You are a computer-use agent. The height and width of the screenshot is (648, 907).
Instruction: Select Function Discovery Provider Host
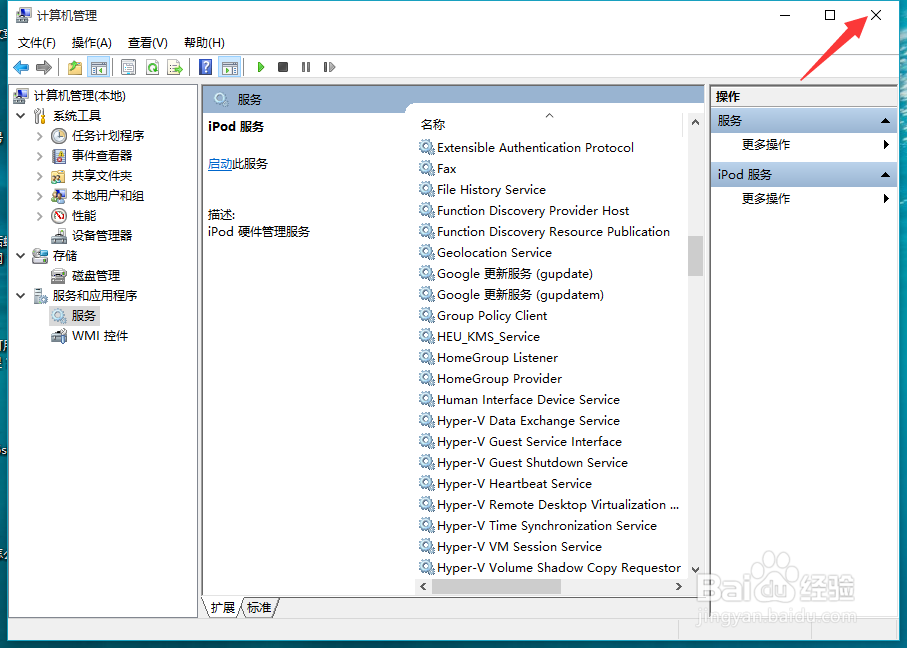tap(533, 211)
